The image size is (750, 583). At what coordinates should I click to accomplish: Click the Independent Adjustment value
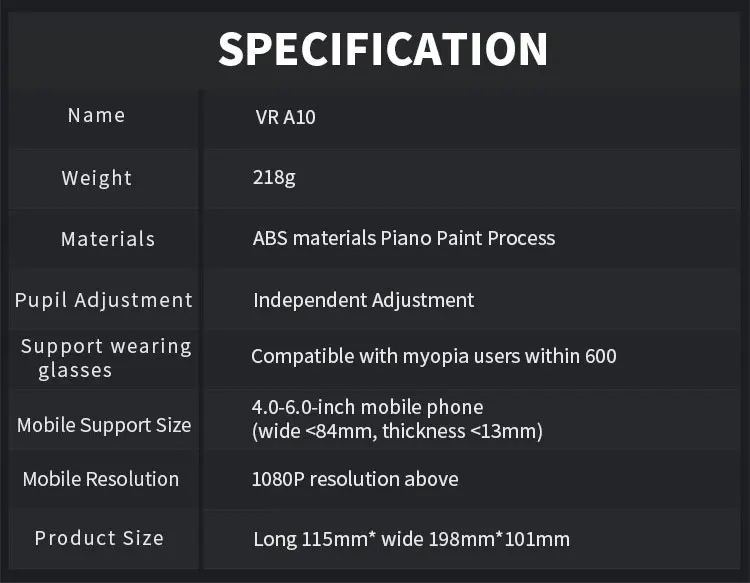click(x=364, y=300)
